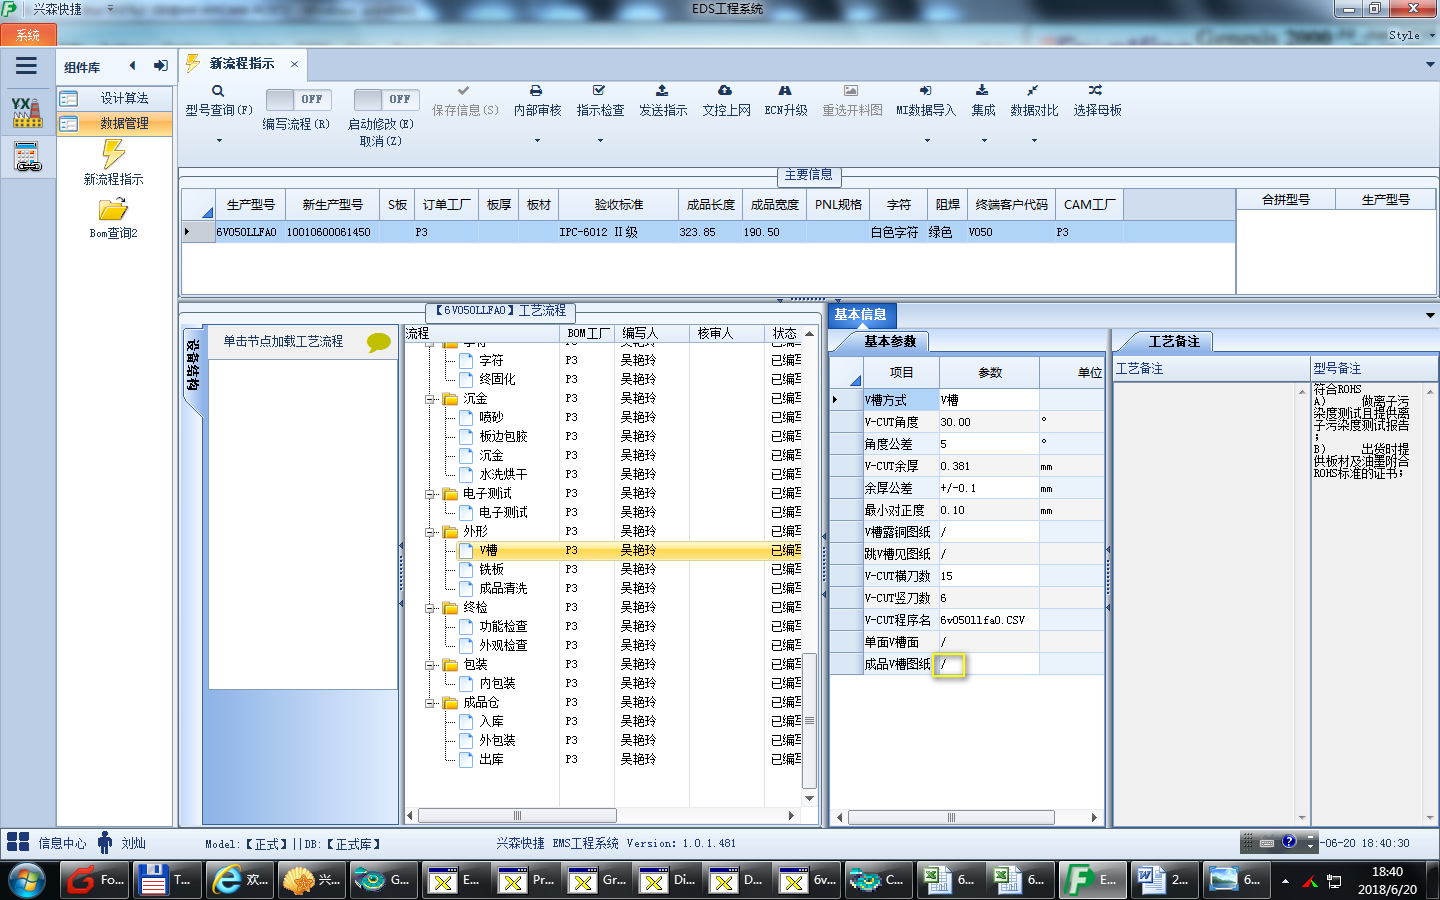Click 取消 (Z) button
This screenshot has height=900, width=1440.
(x=380, y=142)
